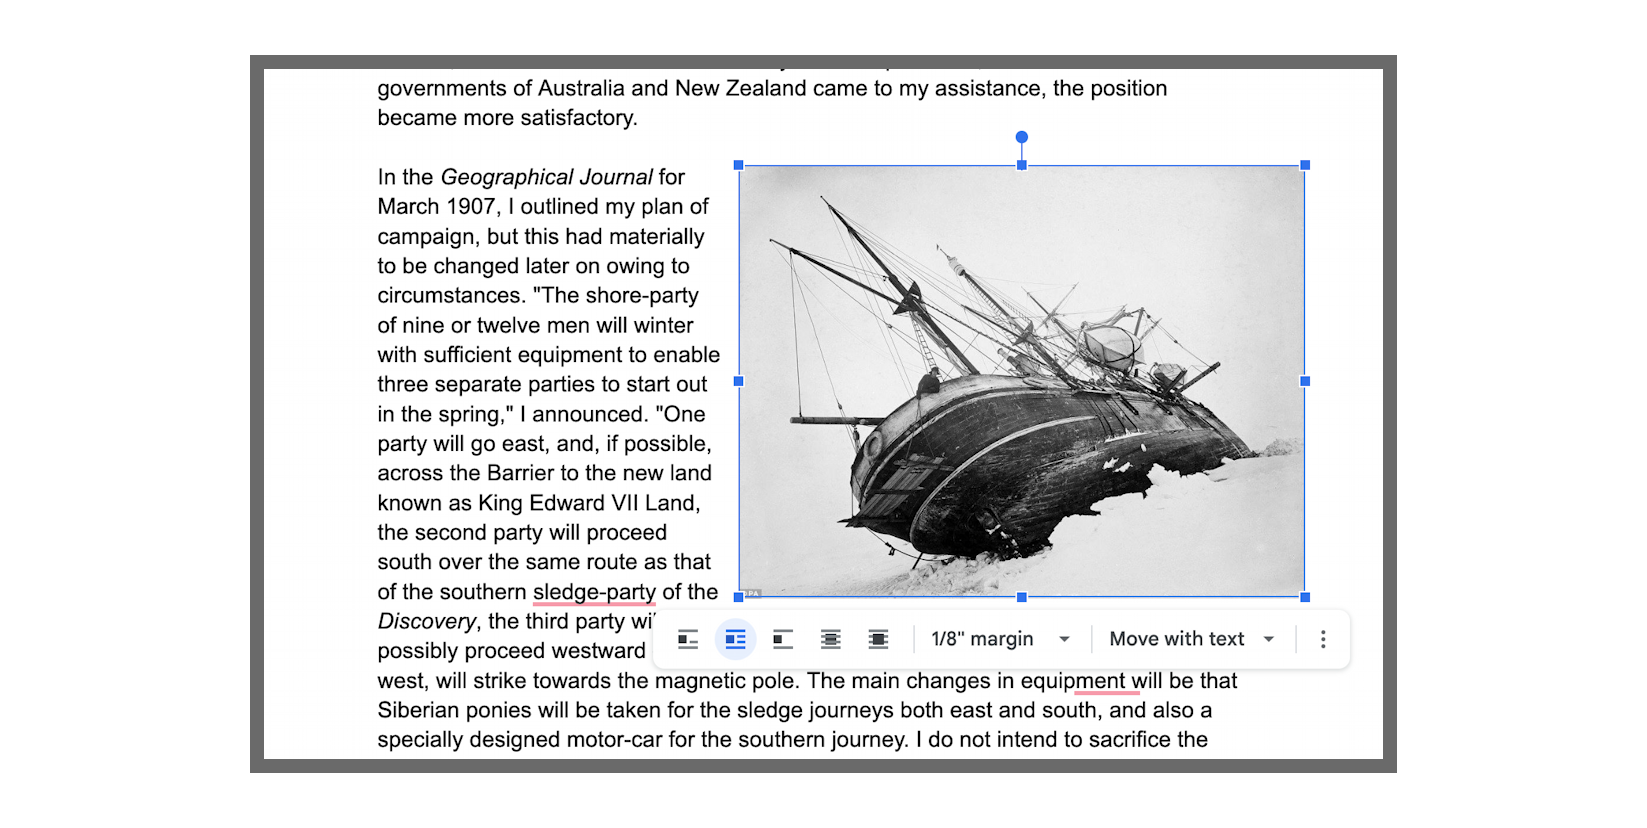Click the bottom-right image resize handle

pyautogui.click(x=1305, y=597)
